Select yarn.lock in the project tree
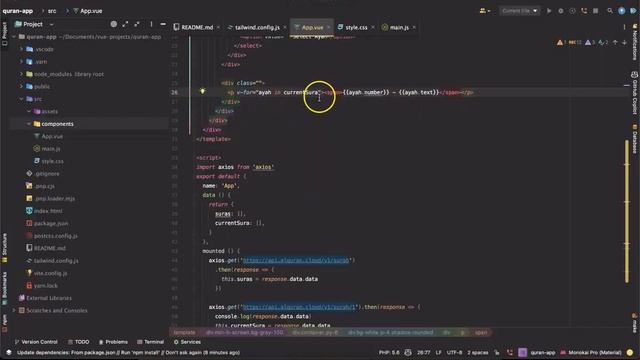 [x=45, y=286]
